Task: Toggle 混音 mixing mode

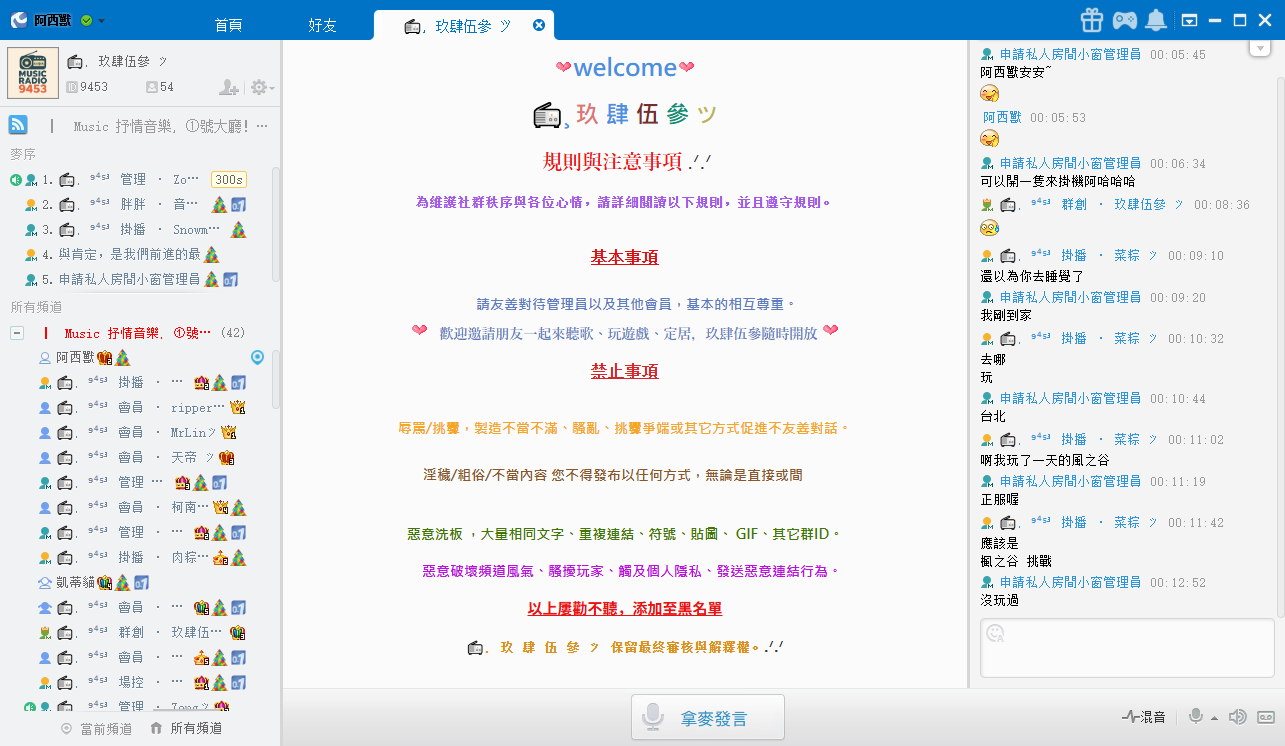Action: click(1144, 716)
